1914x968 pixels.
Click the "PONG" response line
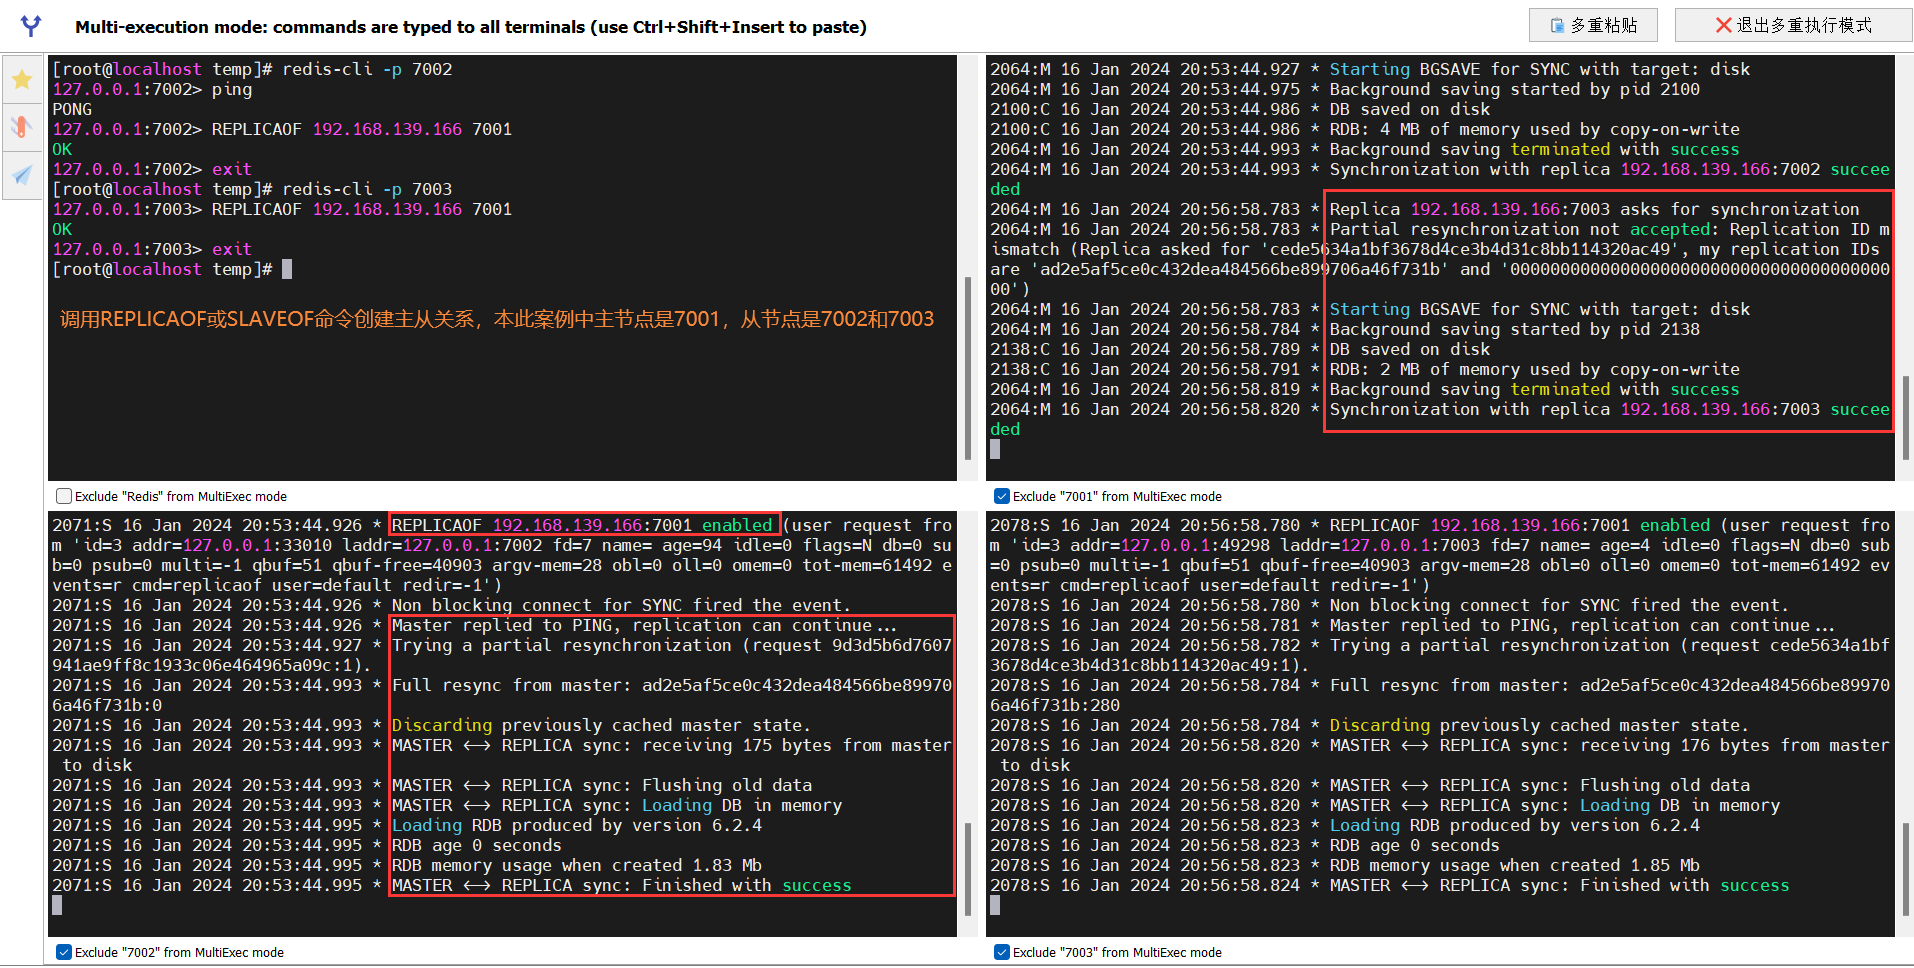tap(72, 109)
